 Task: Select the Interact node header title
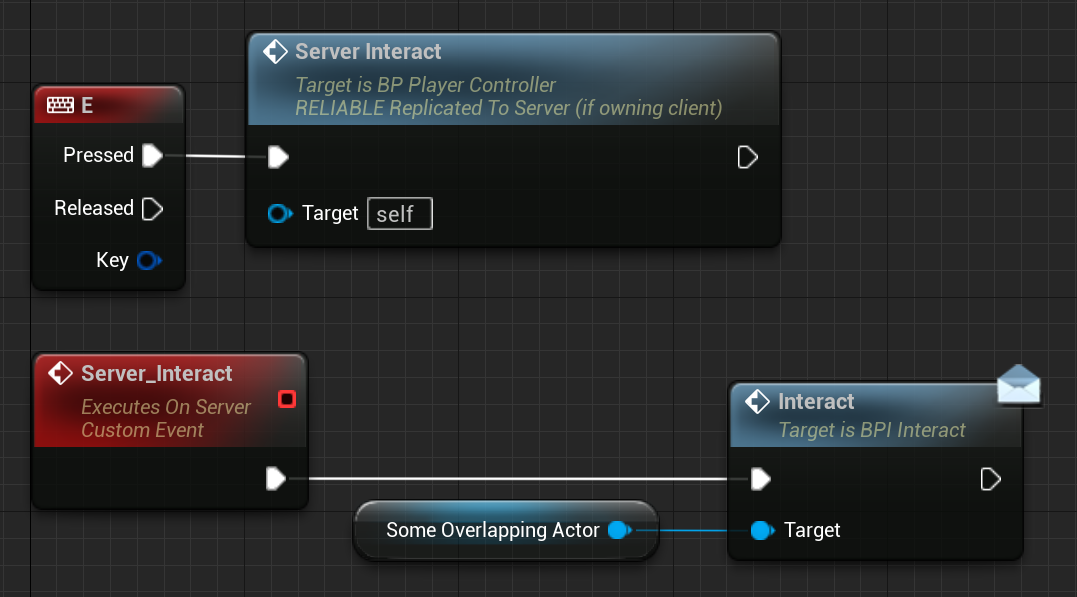pyautogui.click(x=816, y=401)
